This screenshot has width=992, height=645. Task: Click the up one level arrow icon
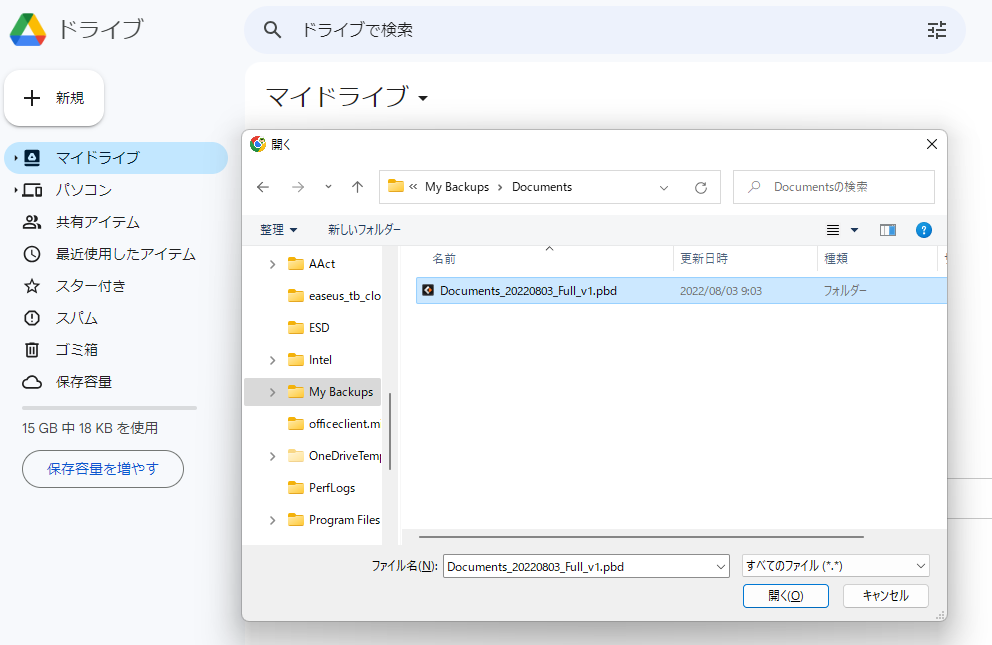(357, 186)
